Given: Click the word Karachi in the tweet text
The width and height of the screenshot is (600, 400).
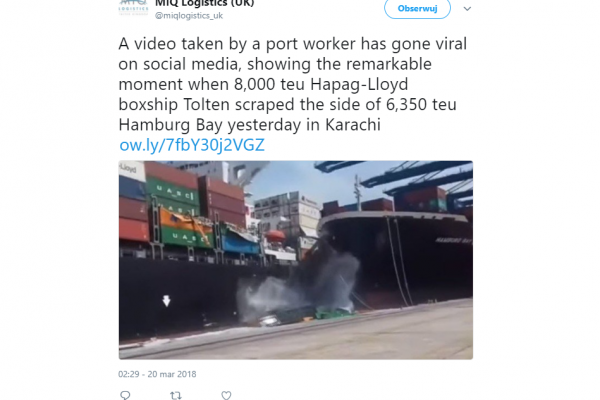Looking at the screenshot, I should coord(353,125).
